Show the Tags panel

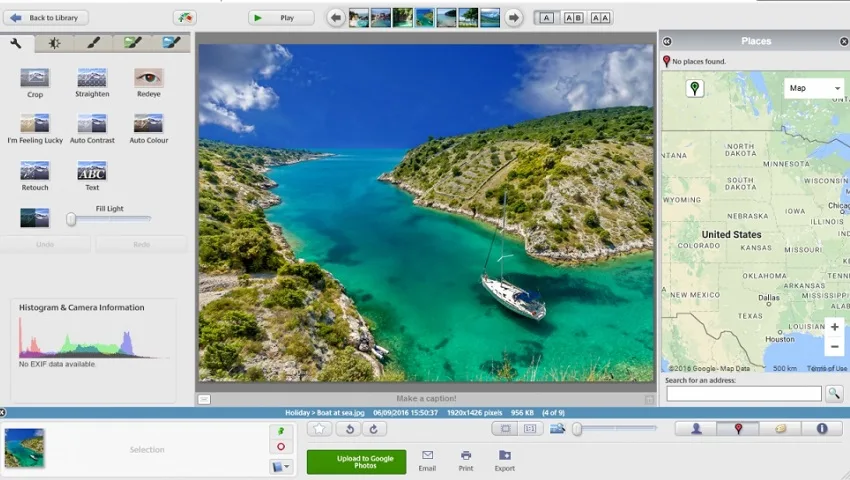[x=780, y=428]
